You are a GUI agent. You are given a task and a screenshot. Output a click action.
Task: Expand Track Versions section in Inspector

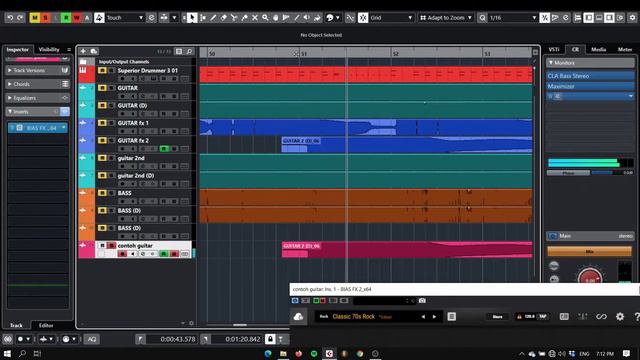10,70
